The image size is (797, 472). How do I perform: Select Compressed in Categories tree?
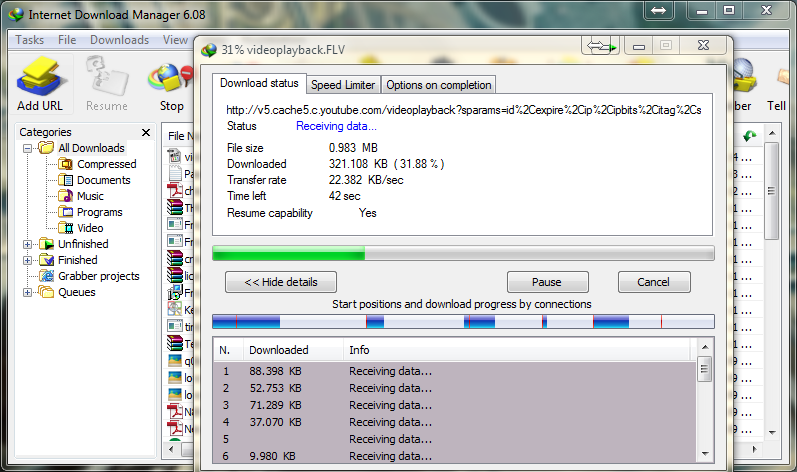(x=107, y=164)
